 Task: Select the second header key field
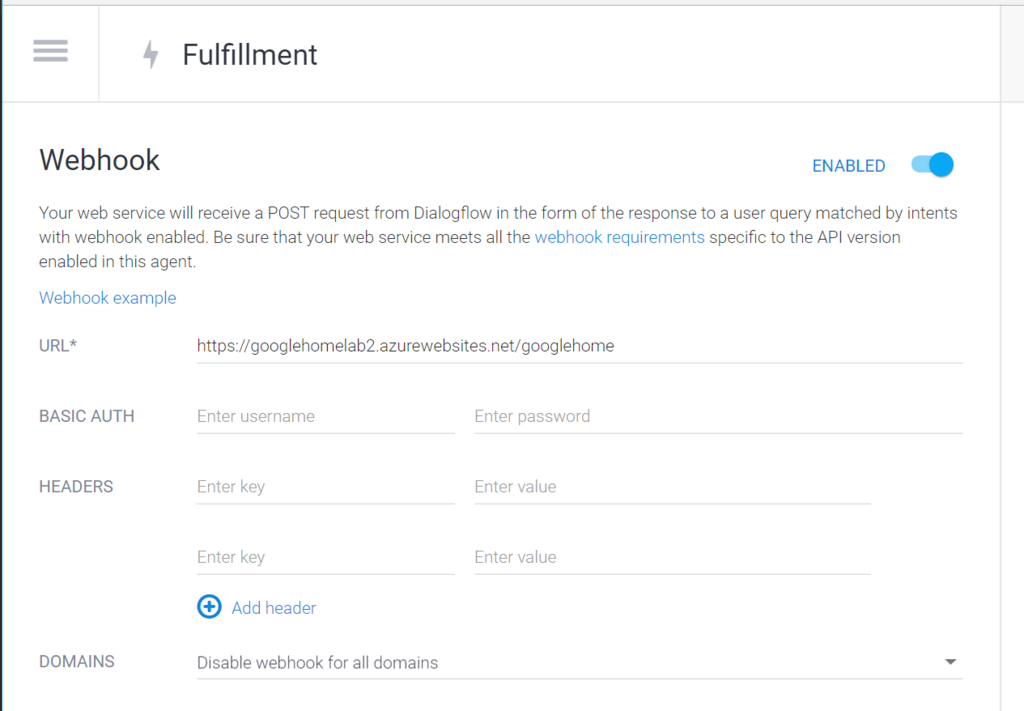coord(325,558)
